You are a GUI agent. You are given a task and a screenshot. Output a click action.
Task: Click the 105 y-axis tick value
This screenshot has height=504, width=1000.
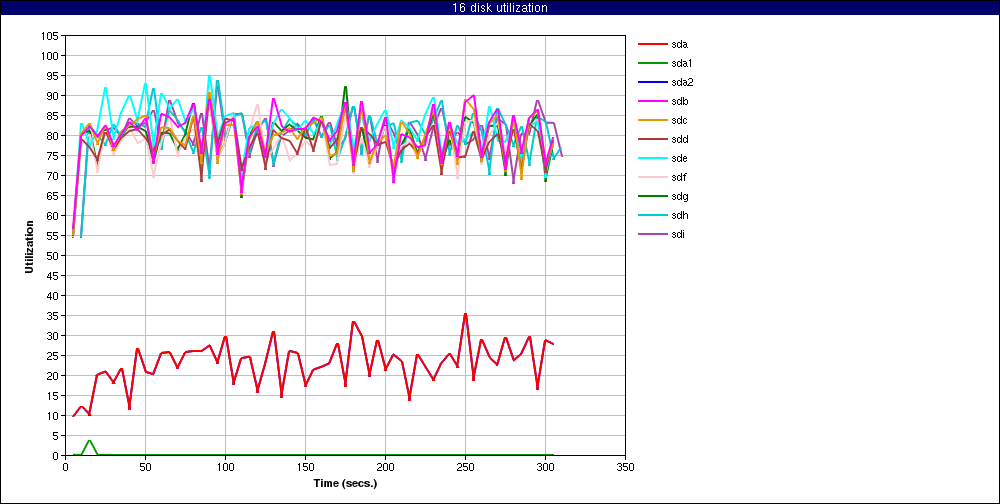pyautogui.click(x=50, y=36)
